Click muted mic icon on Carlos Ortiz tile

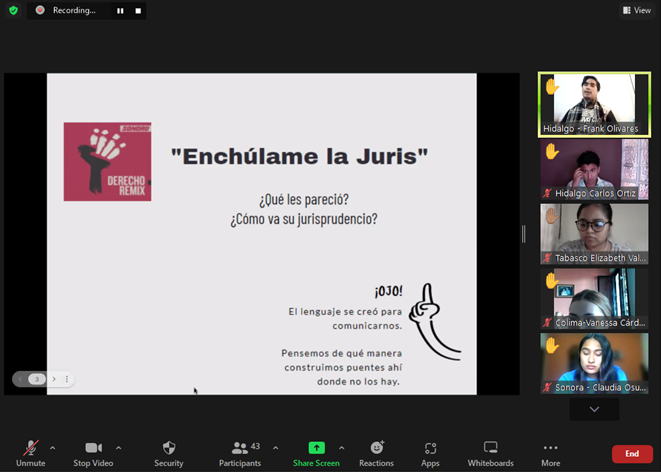click(547, 193)
